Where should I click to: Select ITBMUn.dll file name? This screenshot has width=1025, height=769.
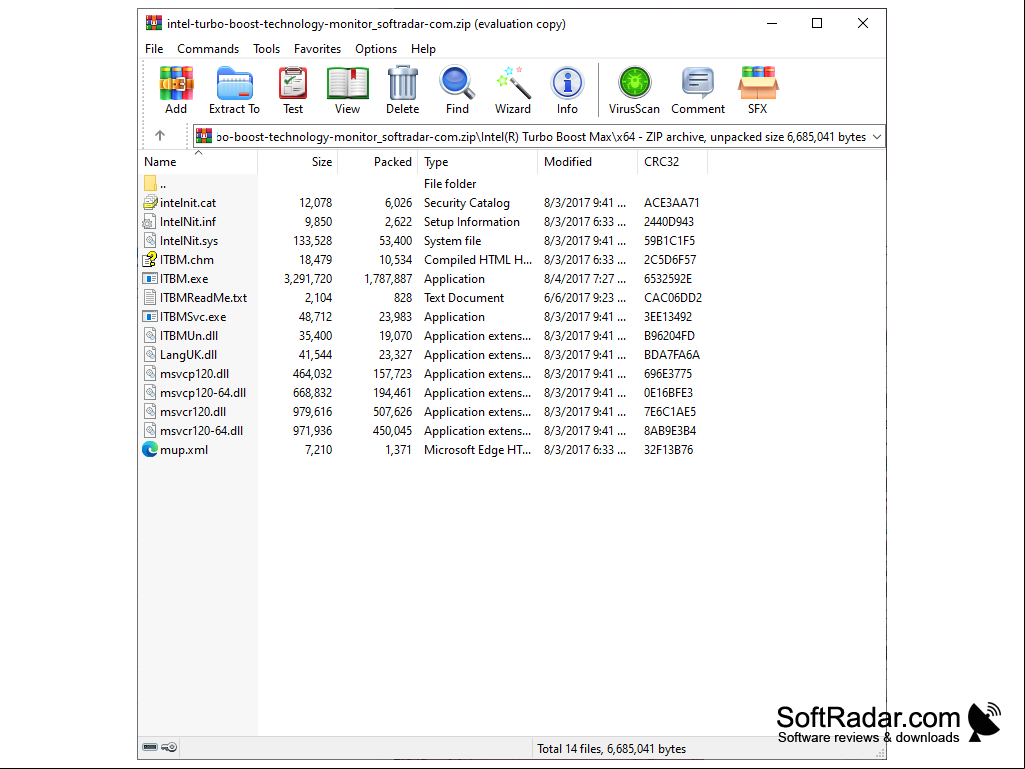[189, 335]
